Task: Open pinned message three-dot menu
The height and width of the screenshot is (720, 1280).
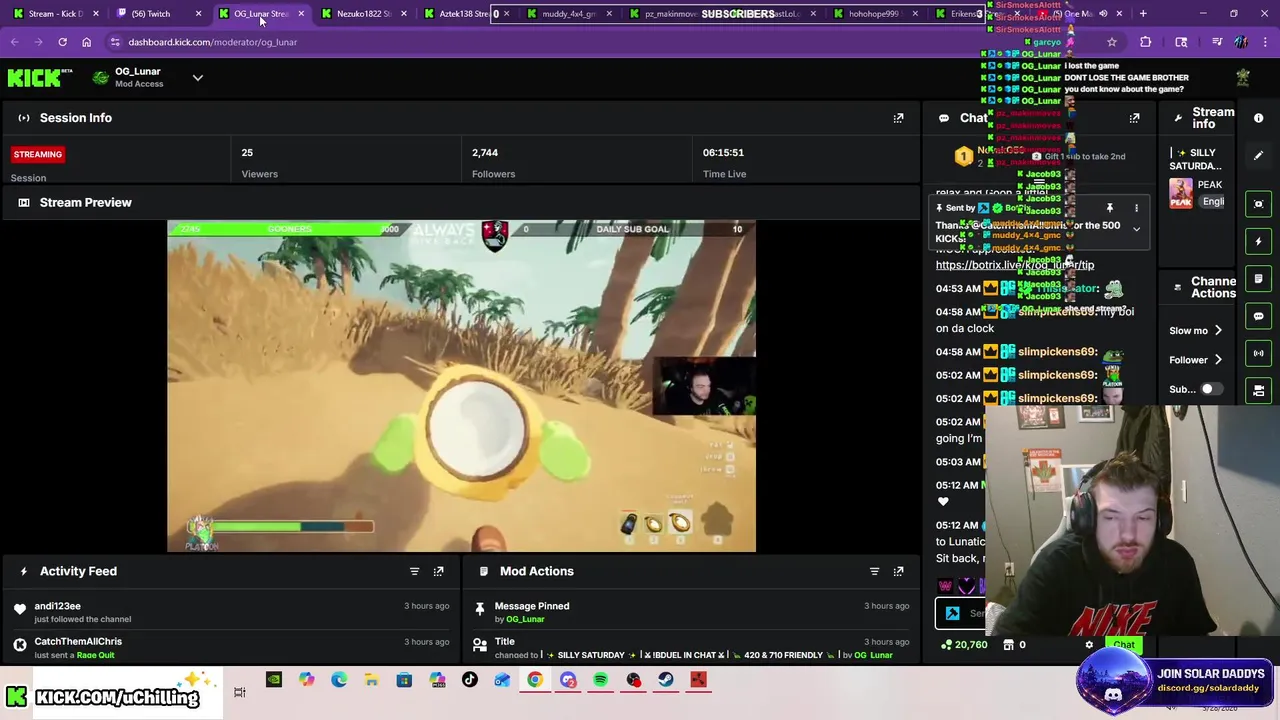Action: 1136,208
